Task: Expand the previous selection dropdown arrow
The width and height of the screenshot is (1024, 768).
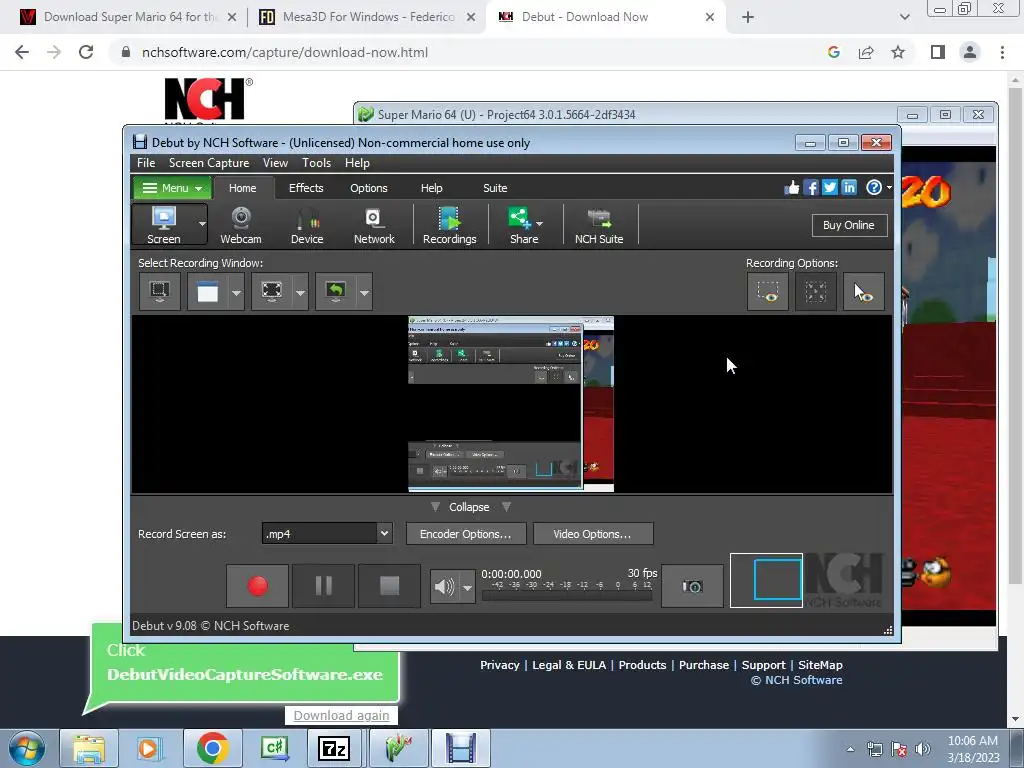Action: 364,292
